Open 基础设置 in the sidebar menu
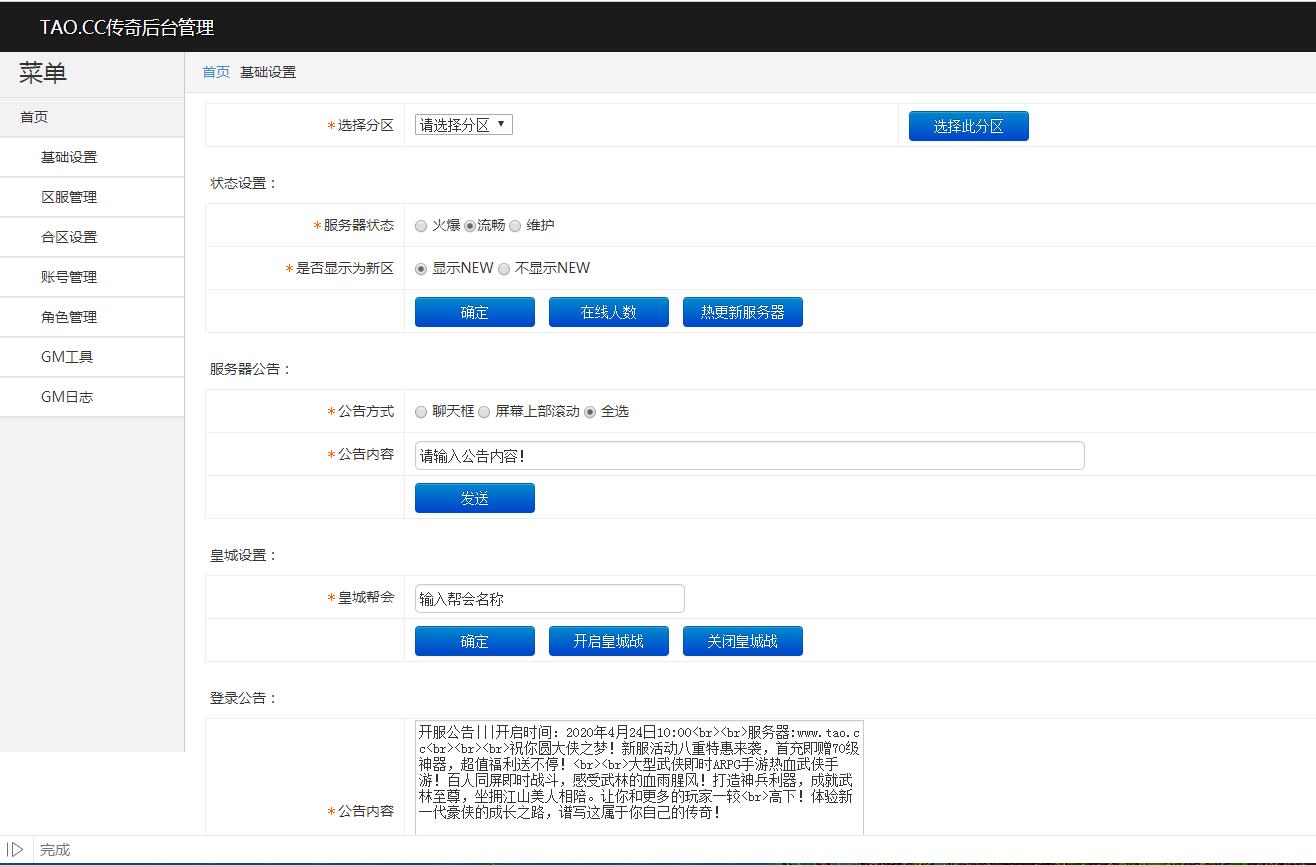 pos(69,157)
